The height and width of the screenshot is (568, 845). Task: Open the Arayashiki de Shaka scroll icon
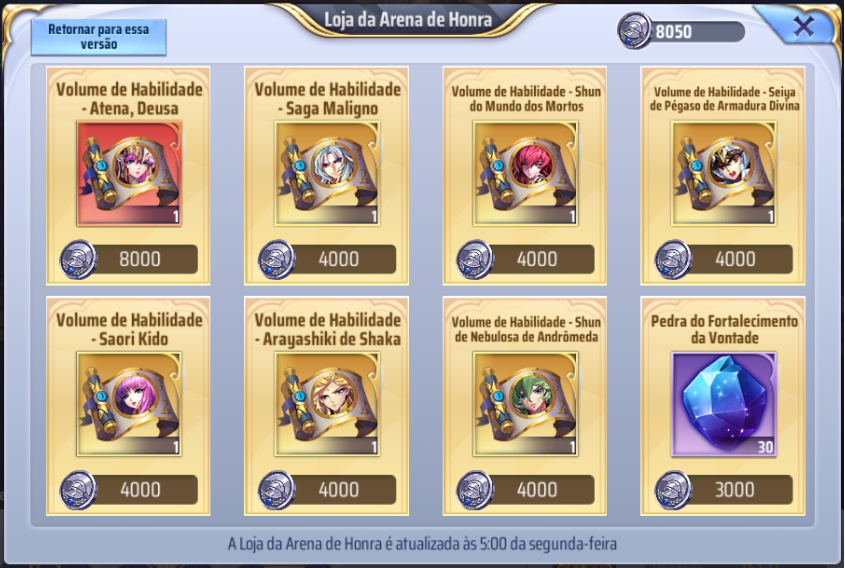point(327,404)
